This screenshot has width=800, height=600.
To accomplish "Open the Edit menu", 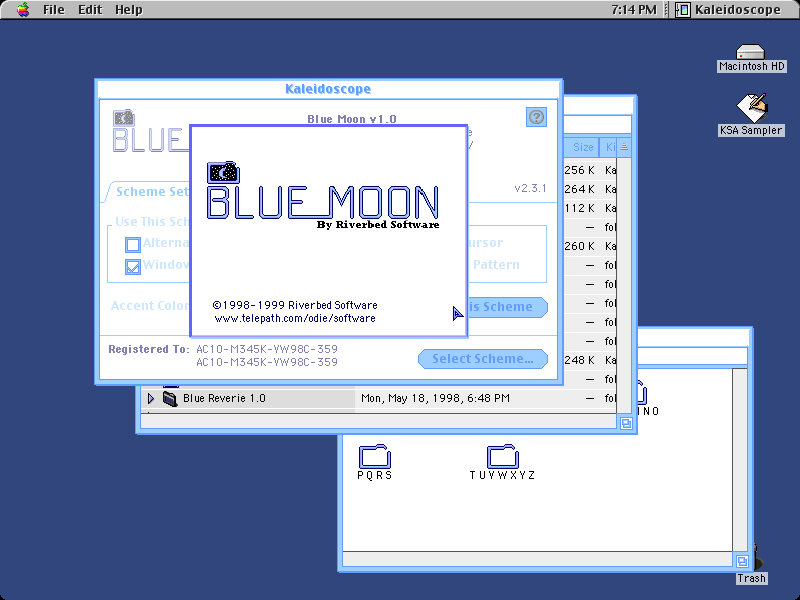I will tap(90, 10).
